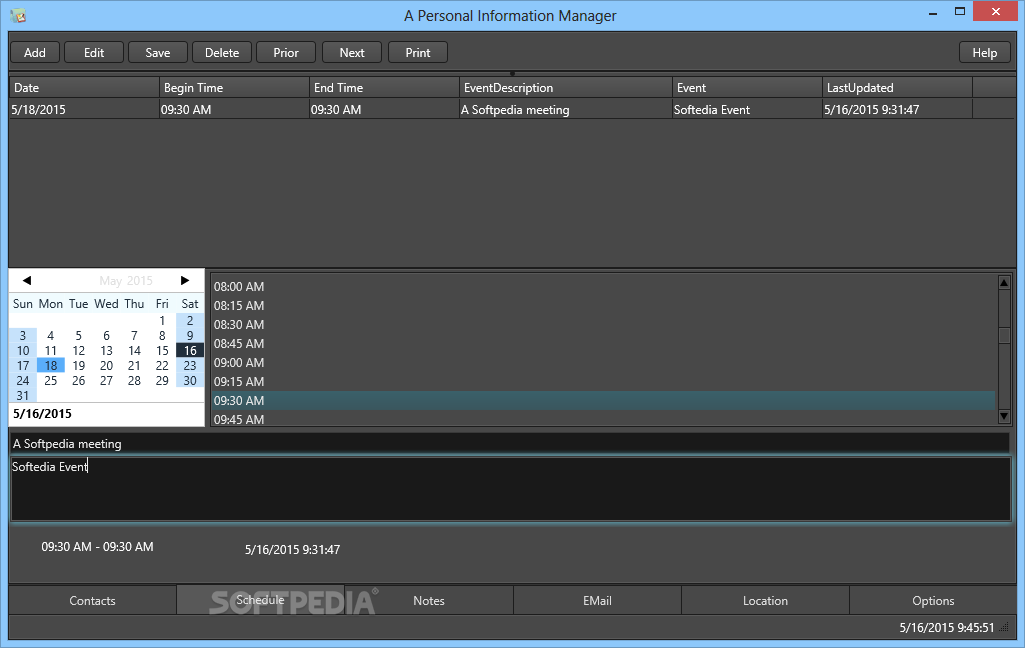
Task: Switch to the Contacts tab
Action: [x=92, y=600]
